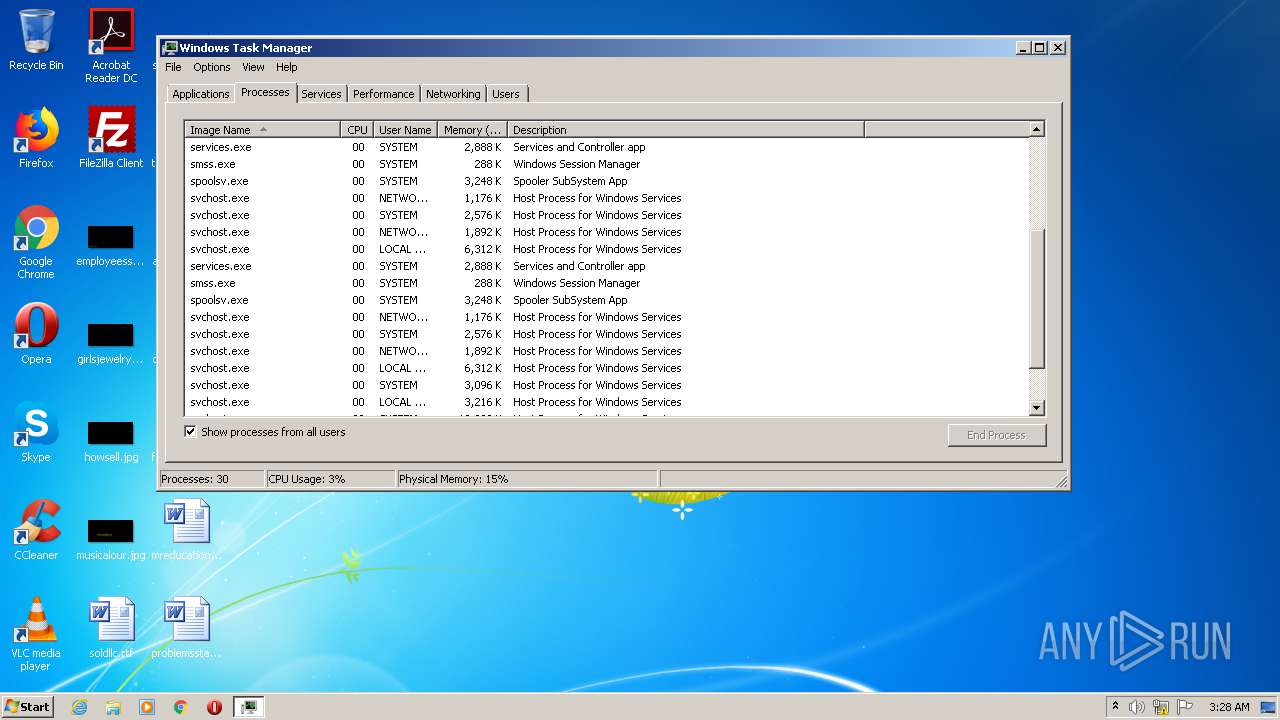
Task: Select the first smss.exe process row
Action: click(x=607, y=164)
